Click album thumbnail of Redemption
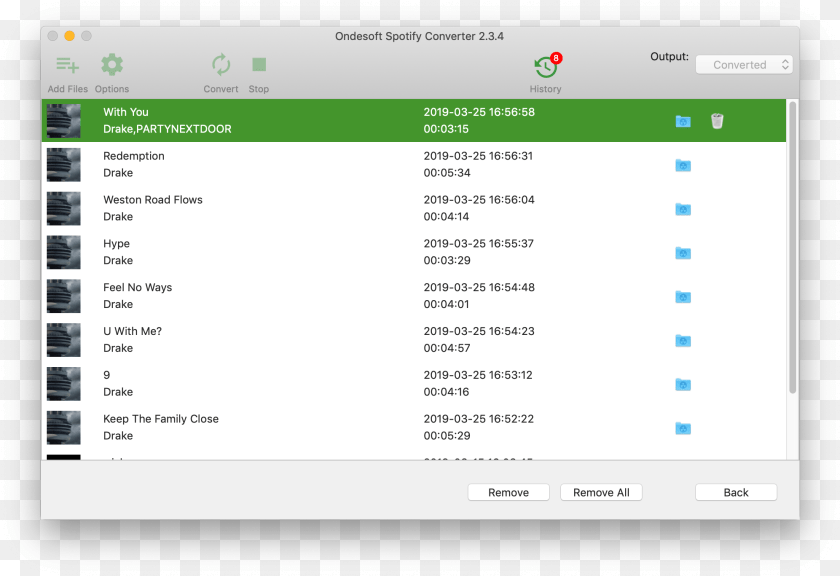Image resolution: width=840 pixels, height=576 pixels. click(64, 165)
